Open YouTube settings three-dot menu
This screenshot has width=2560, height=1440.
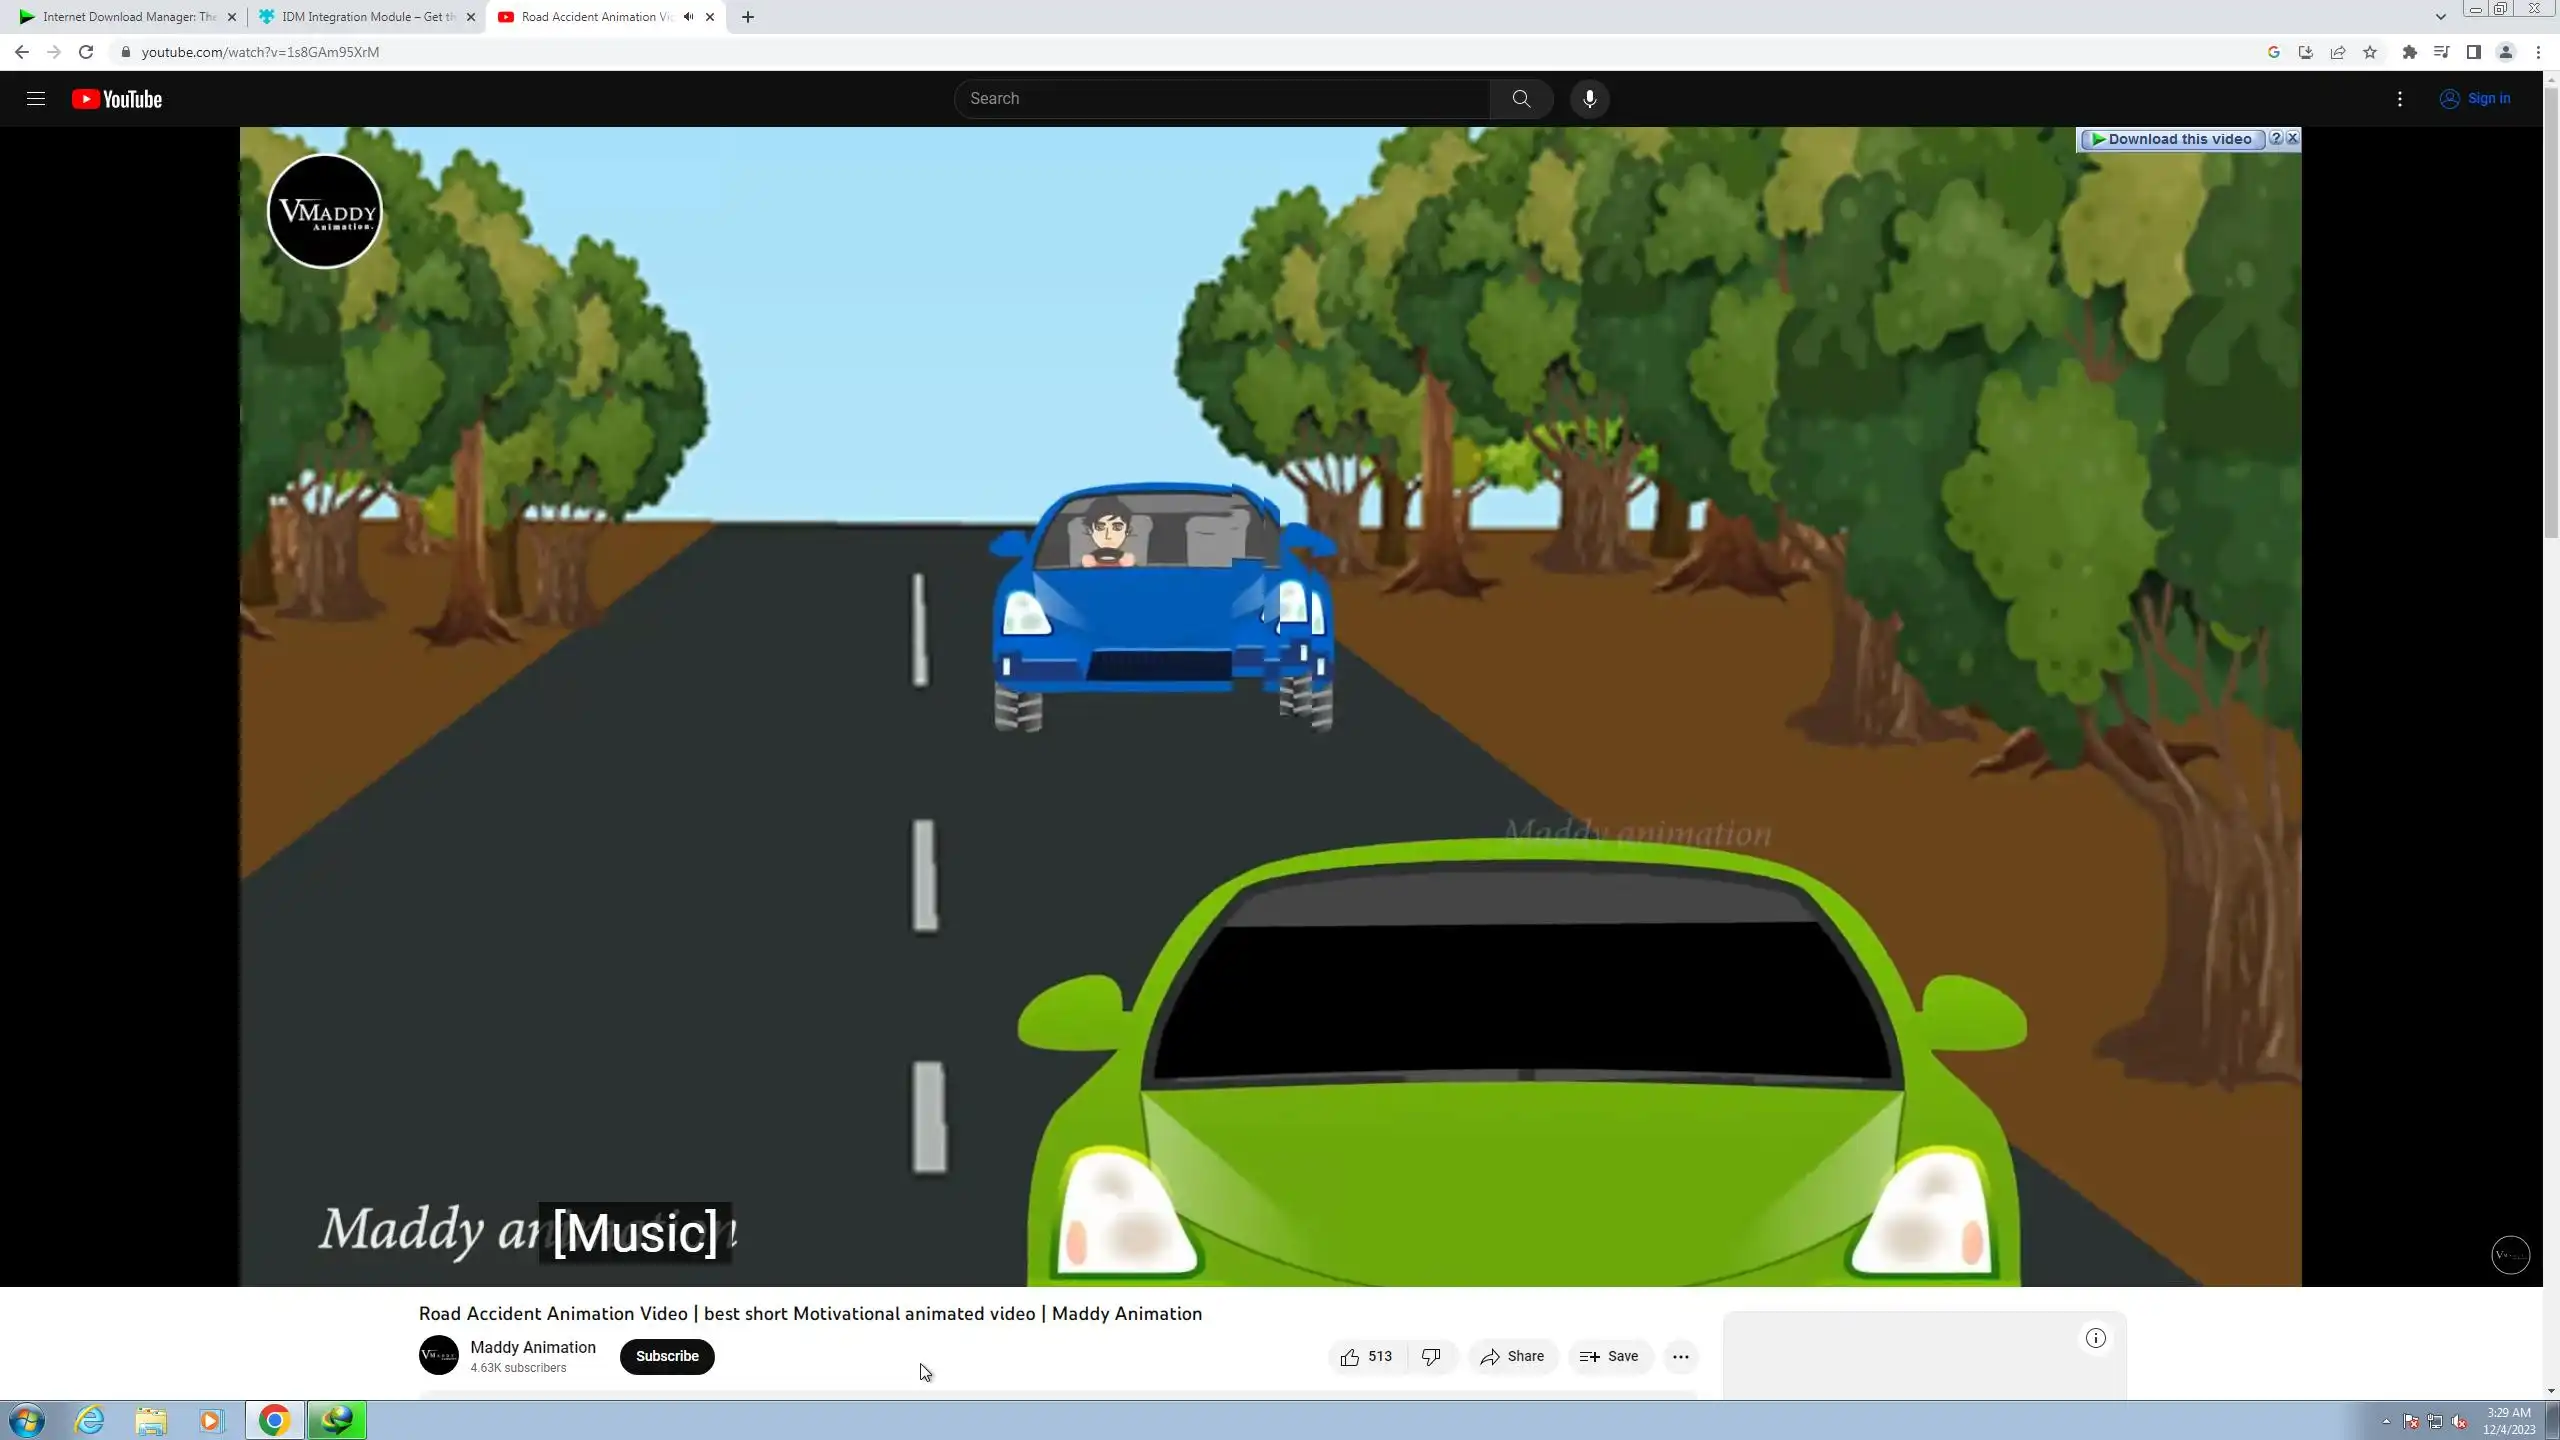2400,98
